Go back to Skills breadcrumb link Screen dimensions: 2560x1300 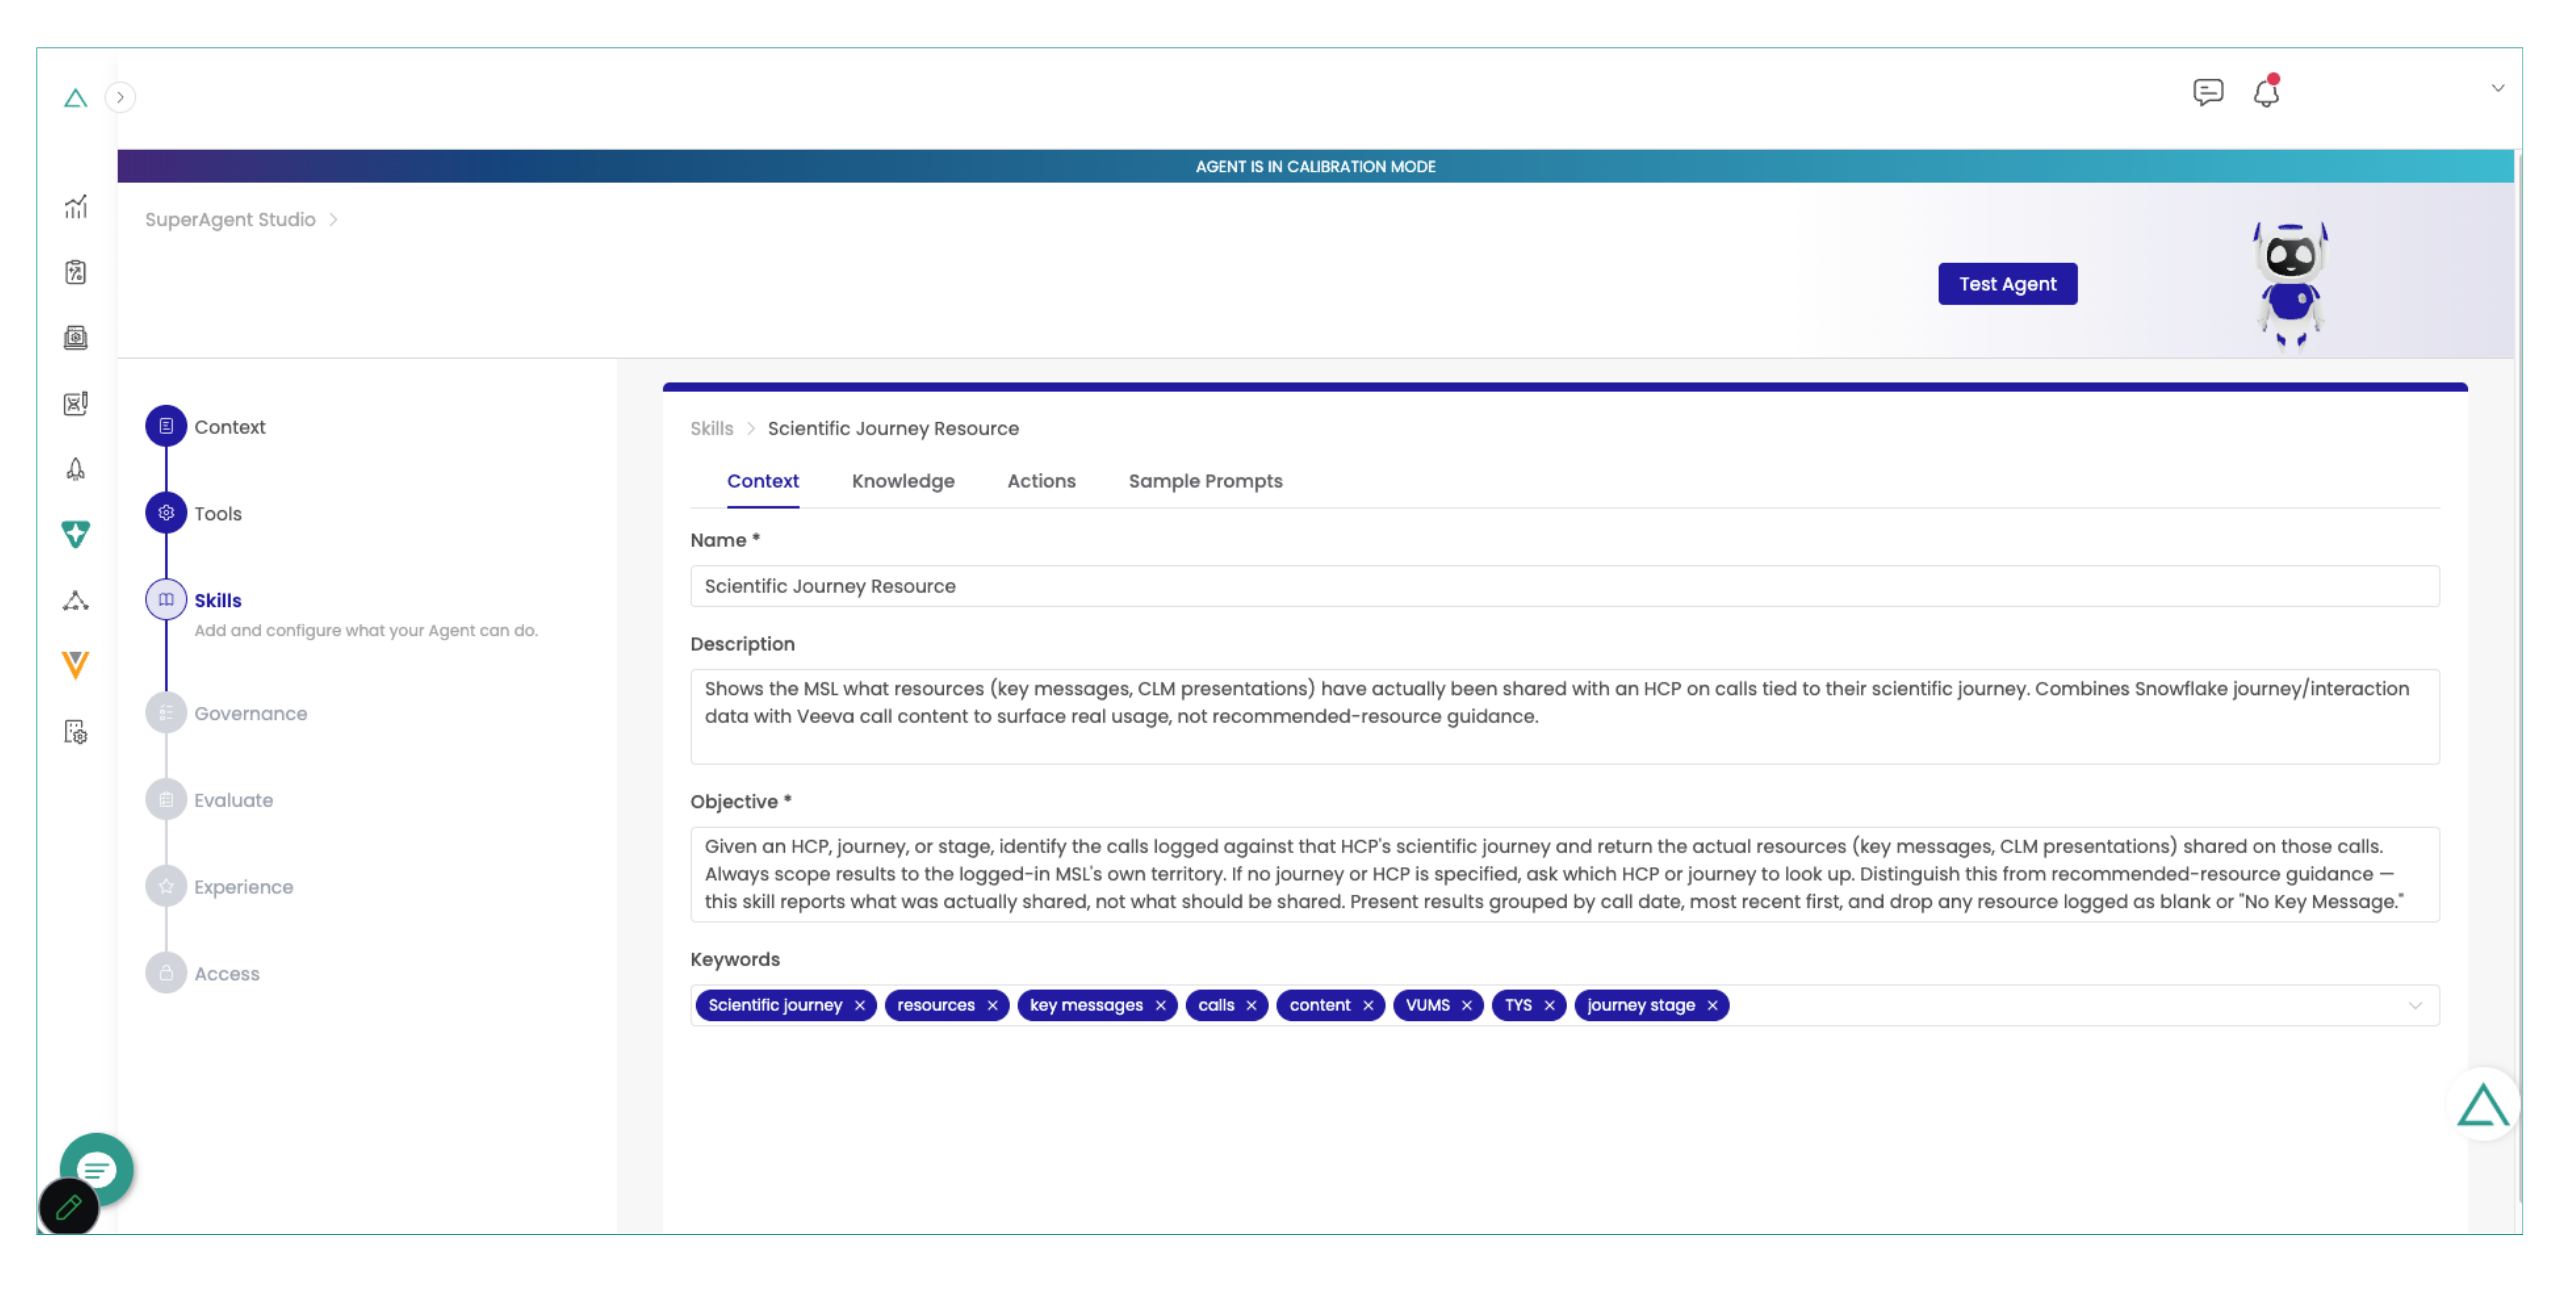pos(711,428)
